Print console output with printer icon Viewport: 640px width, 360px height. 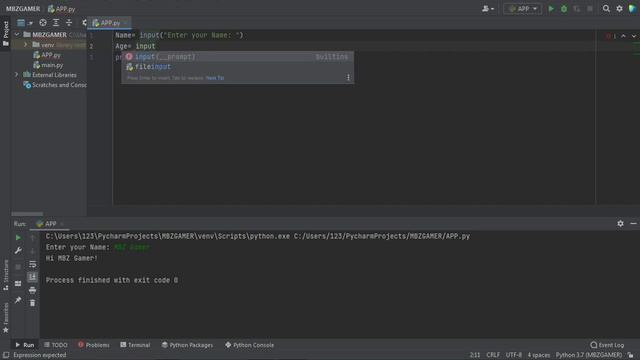coord(33,290)
